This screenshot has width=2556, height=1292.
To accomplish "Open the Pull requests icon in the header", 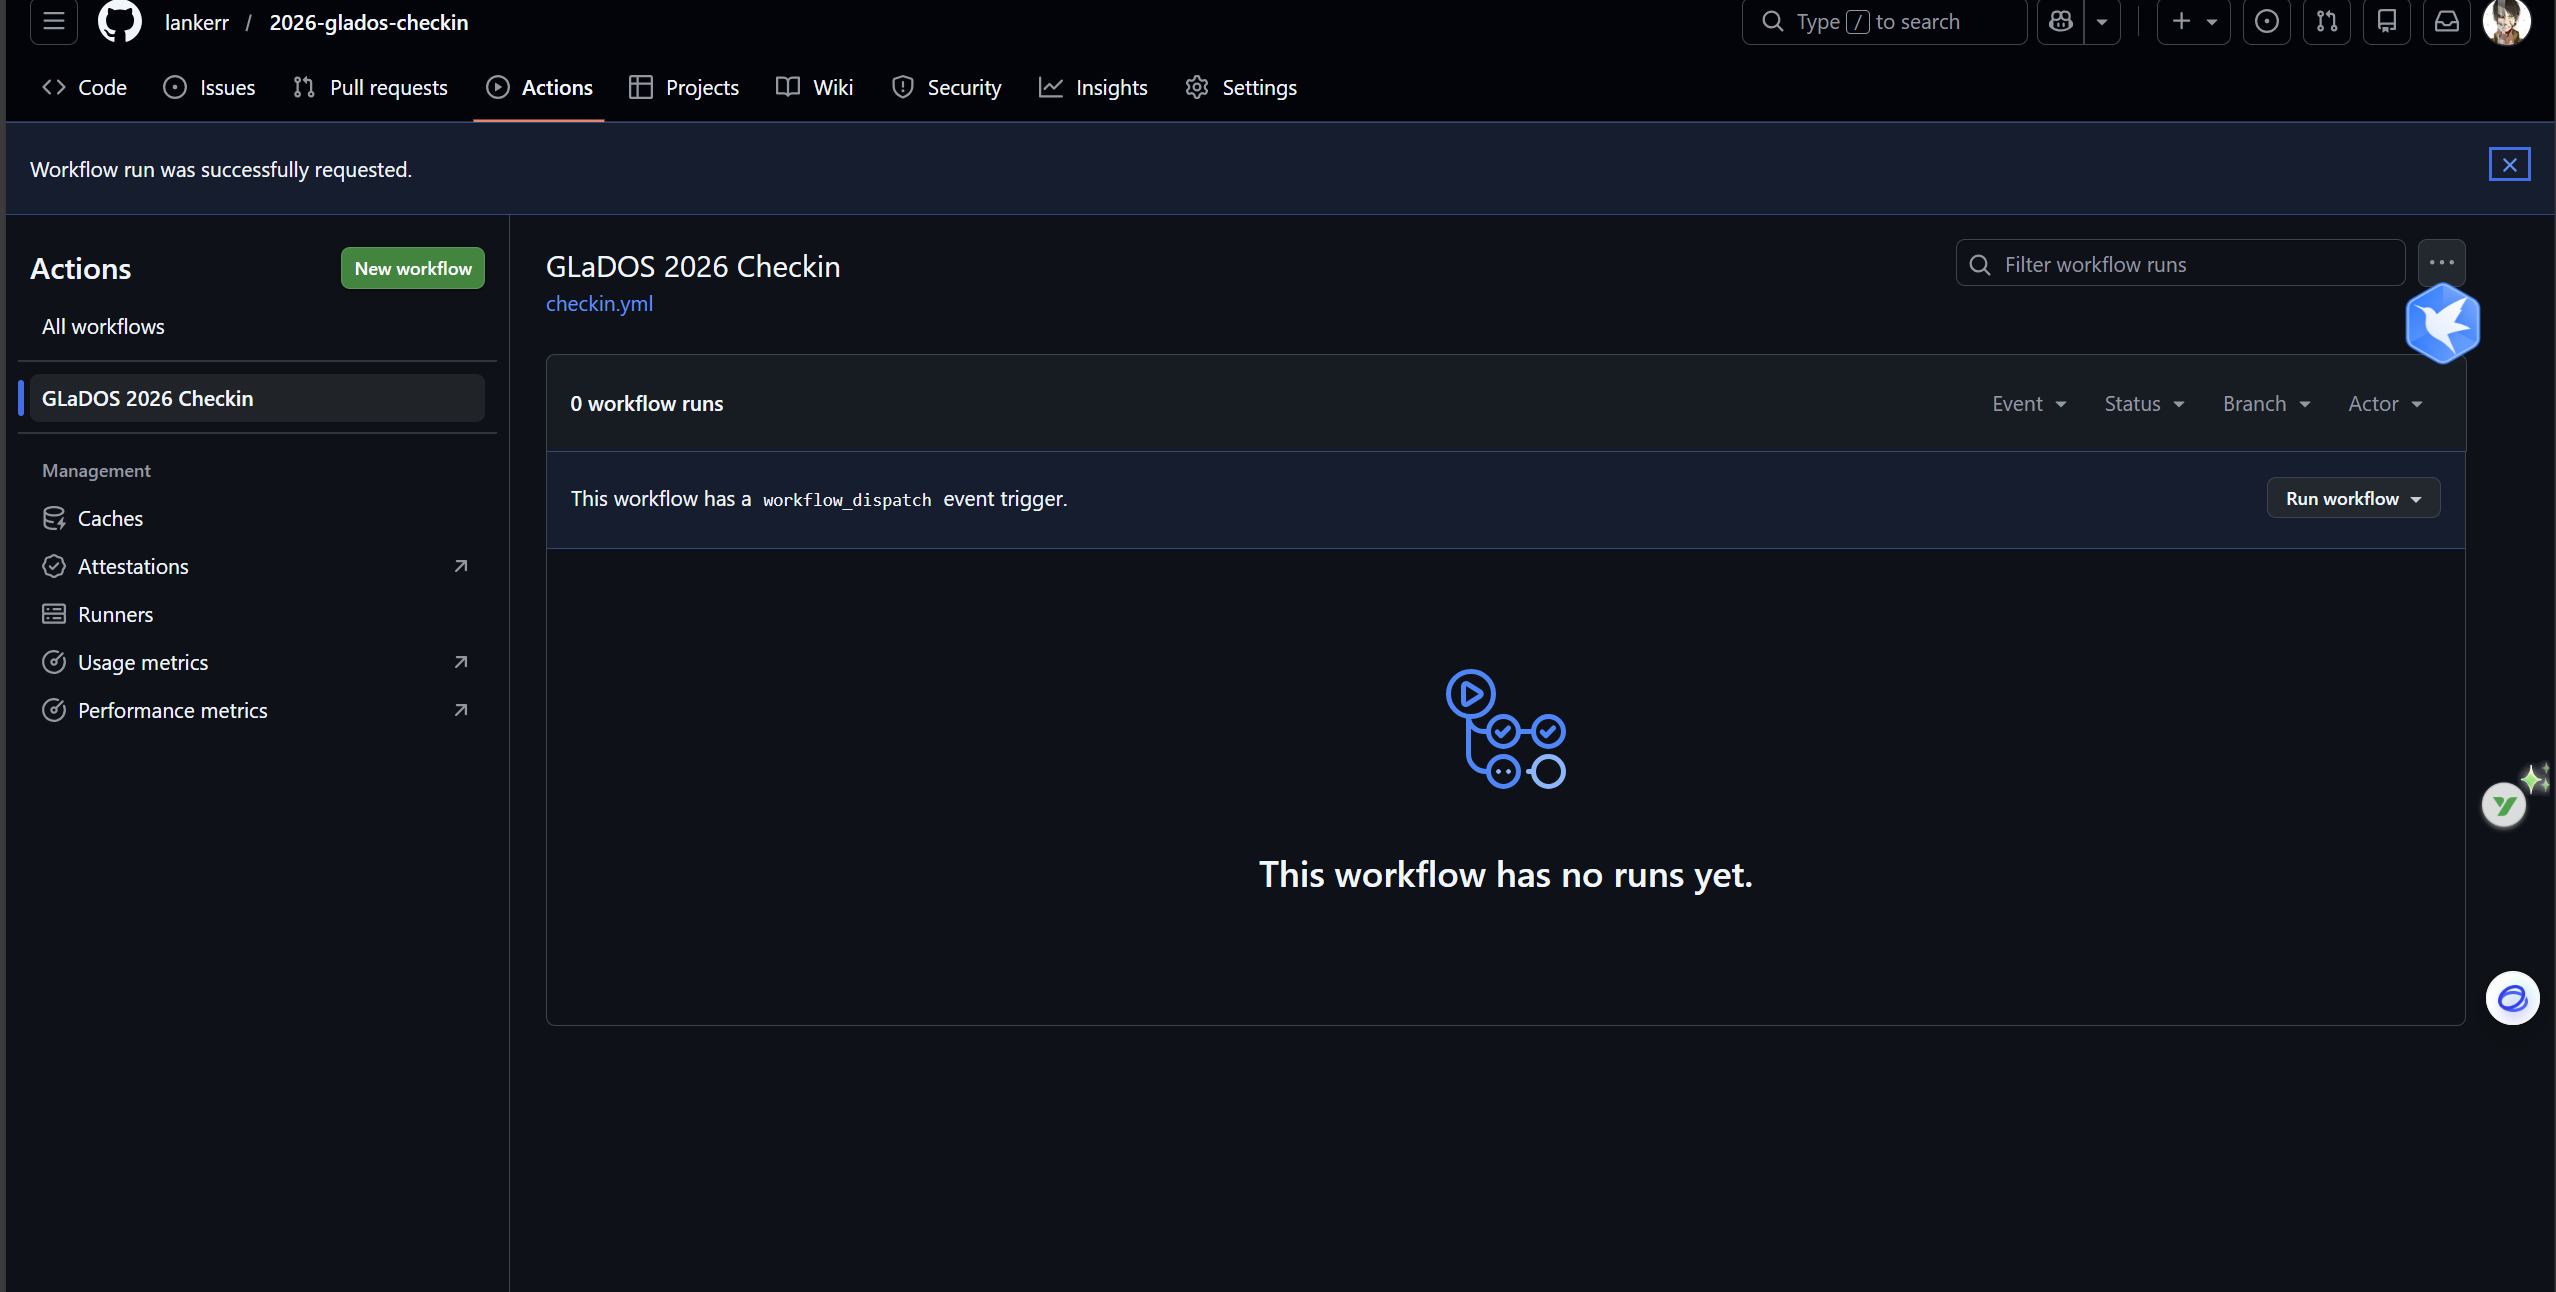I will tap(2327, 21).
